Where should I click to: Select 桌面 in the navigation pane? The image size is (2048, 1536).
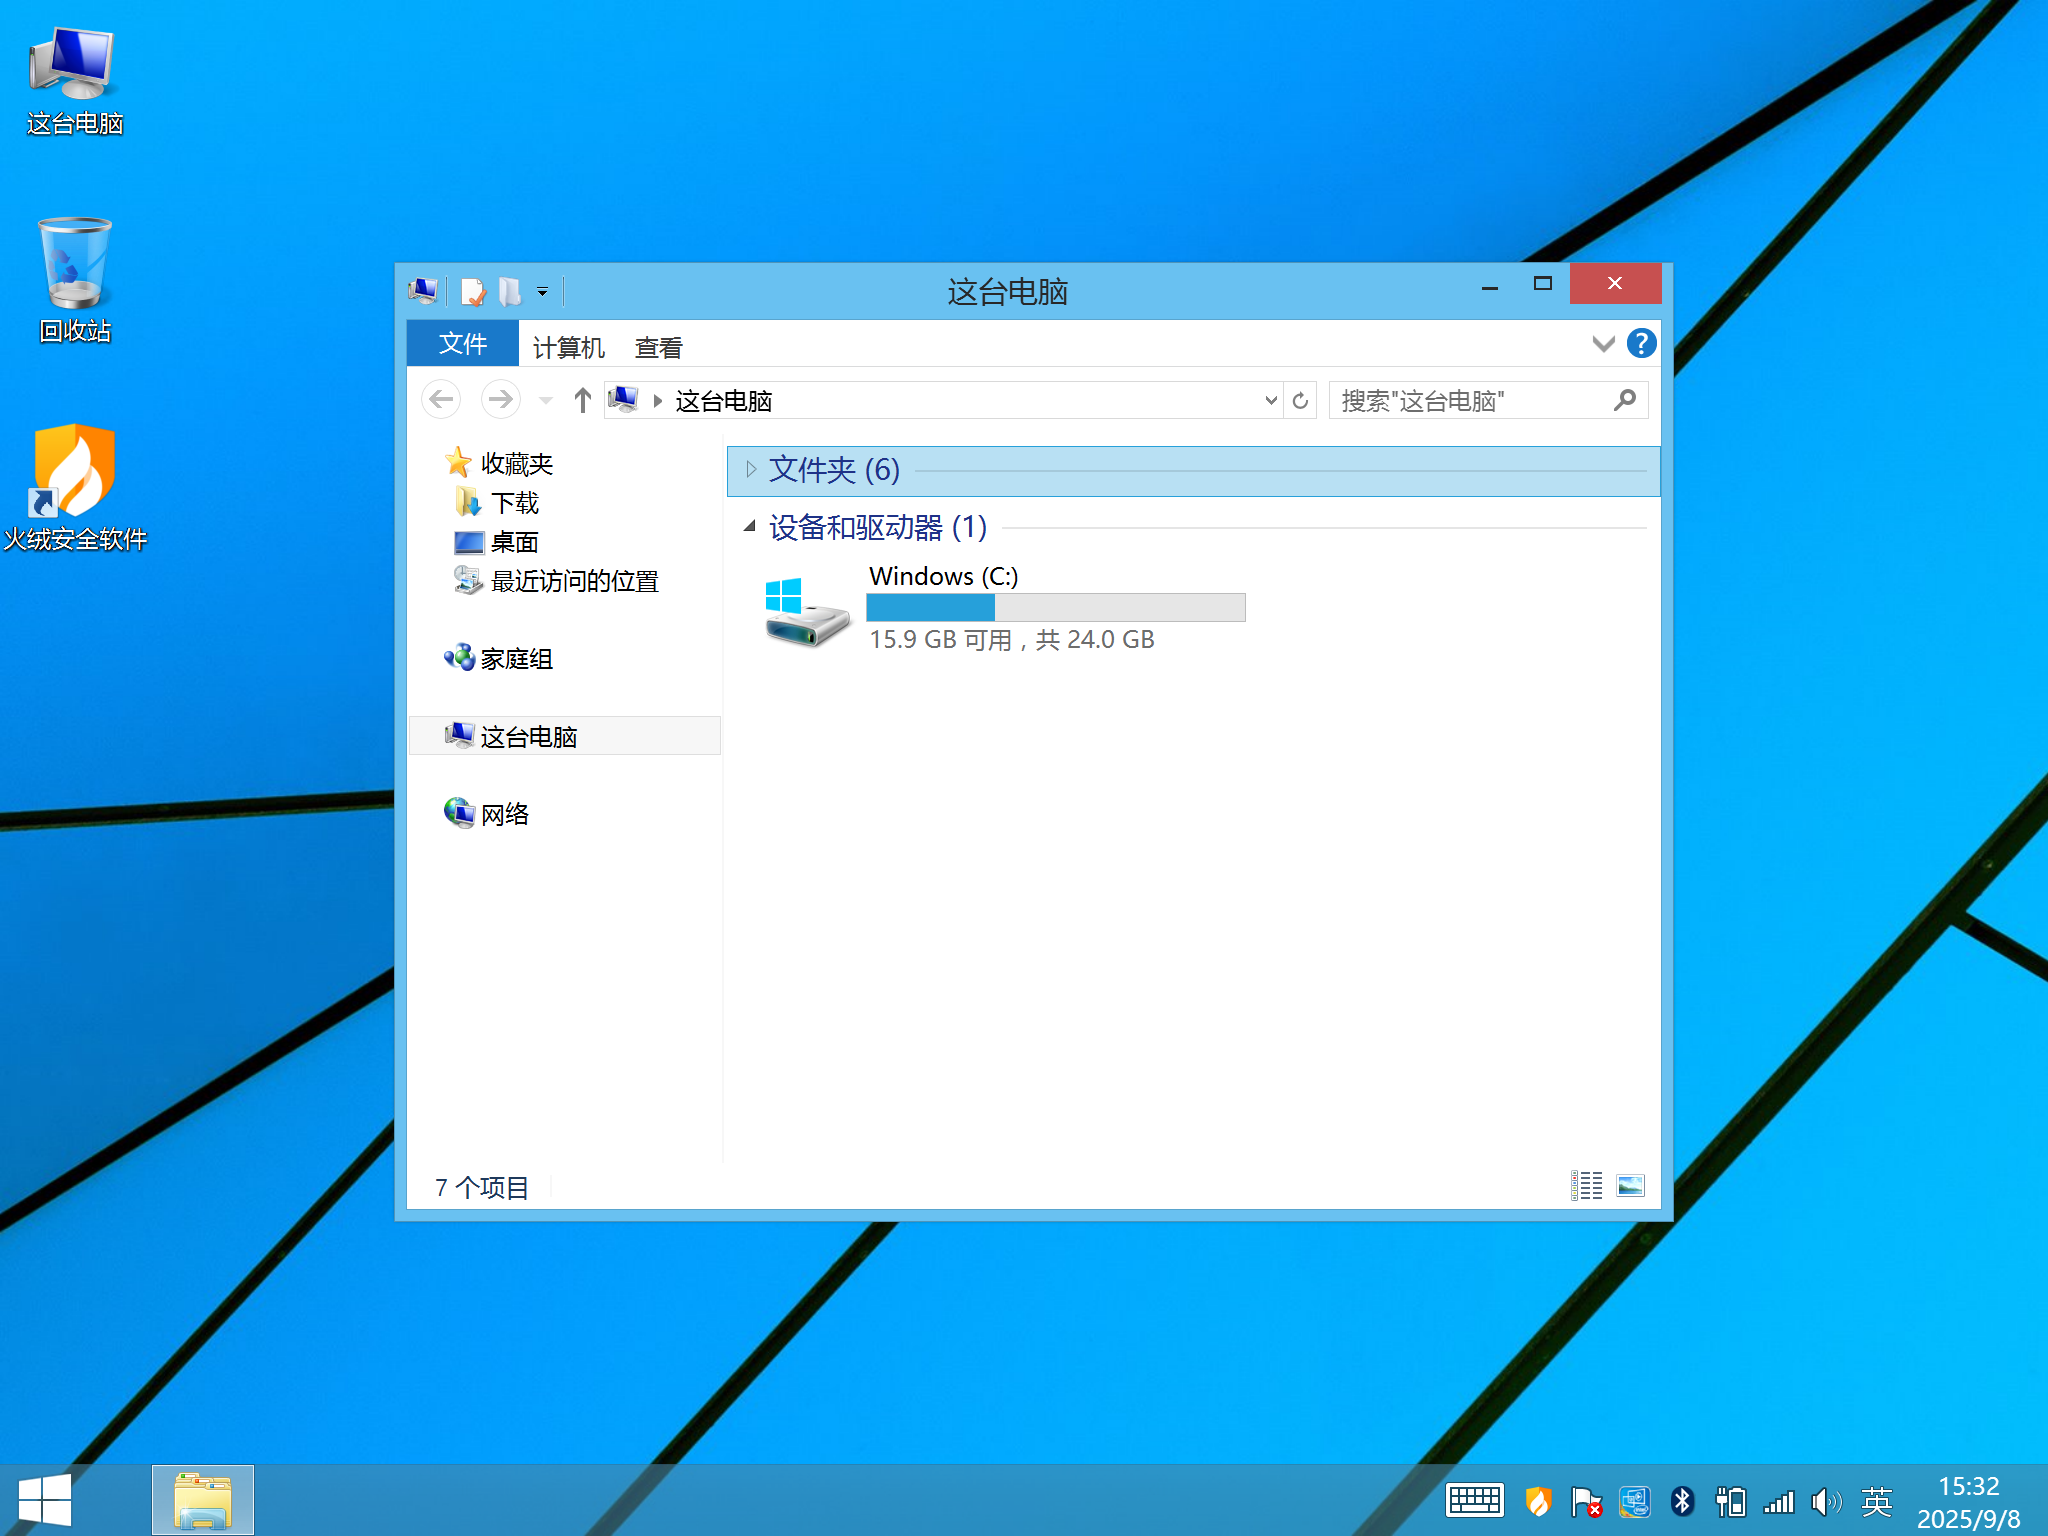(x=514, y=541)
